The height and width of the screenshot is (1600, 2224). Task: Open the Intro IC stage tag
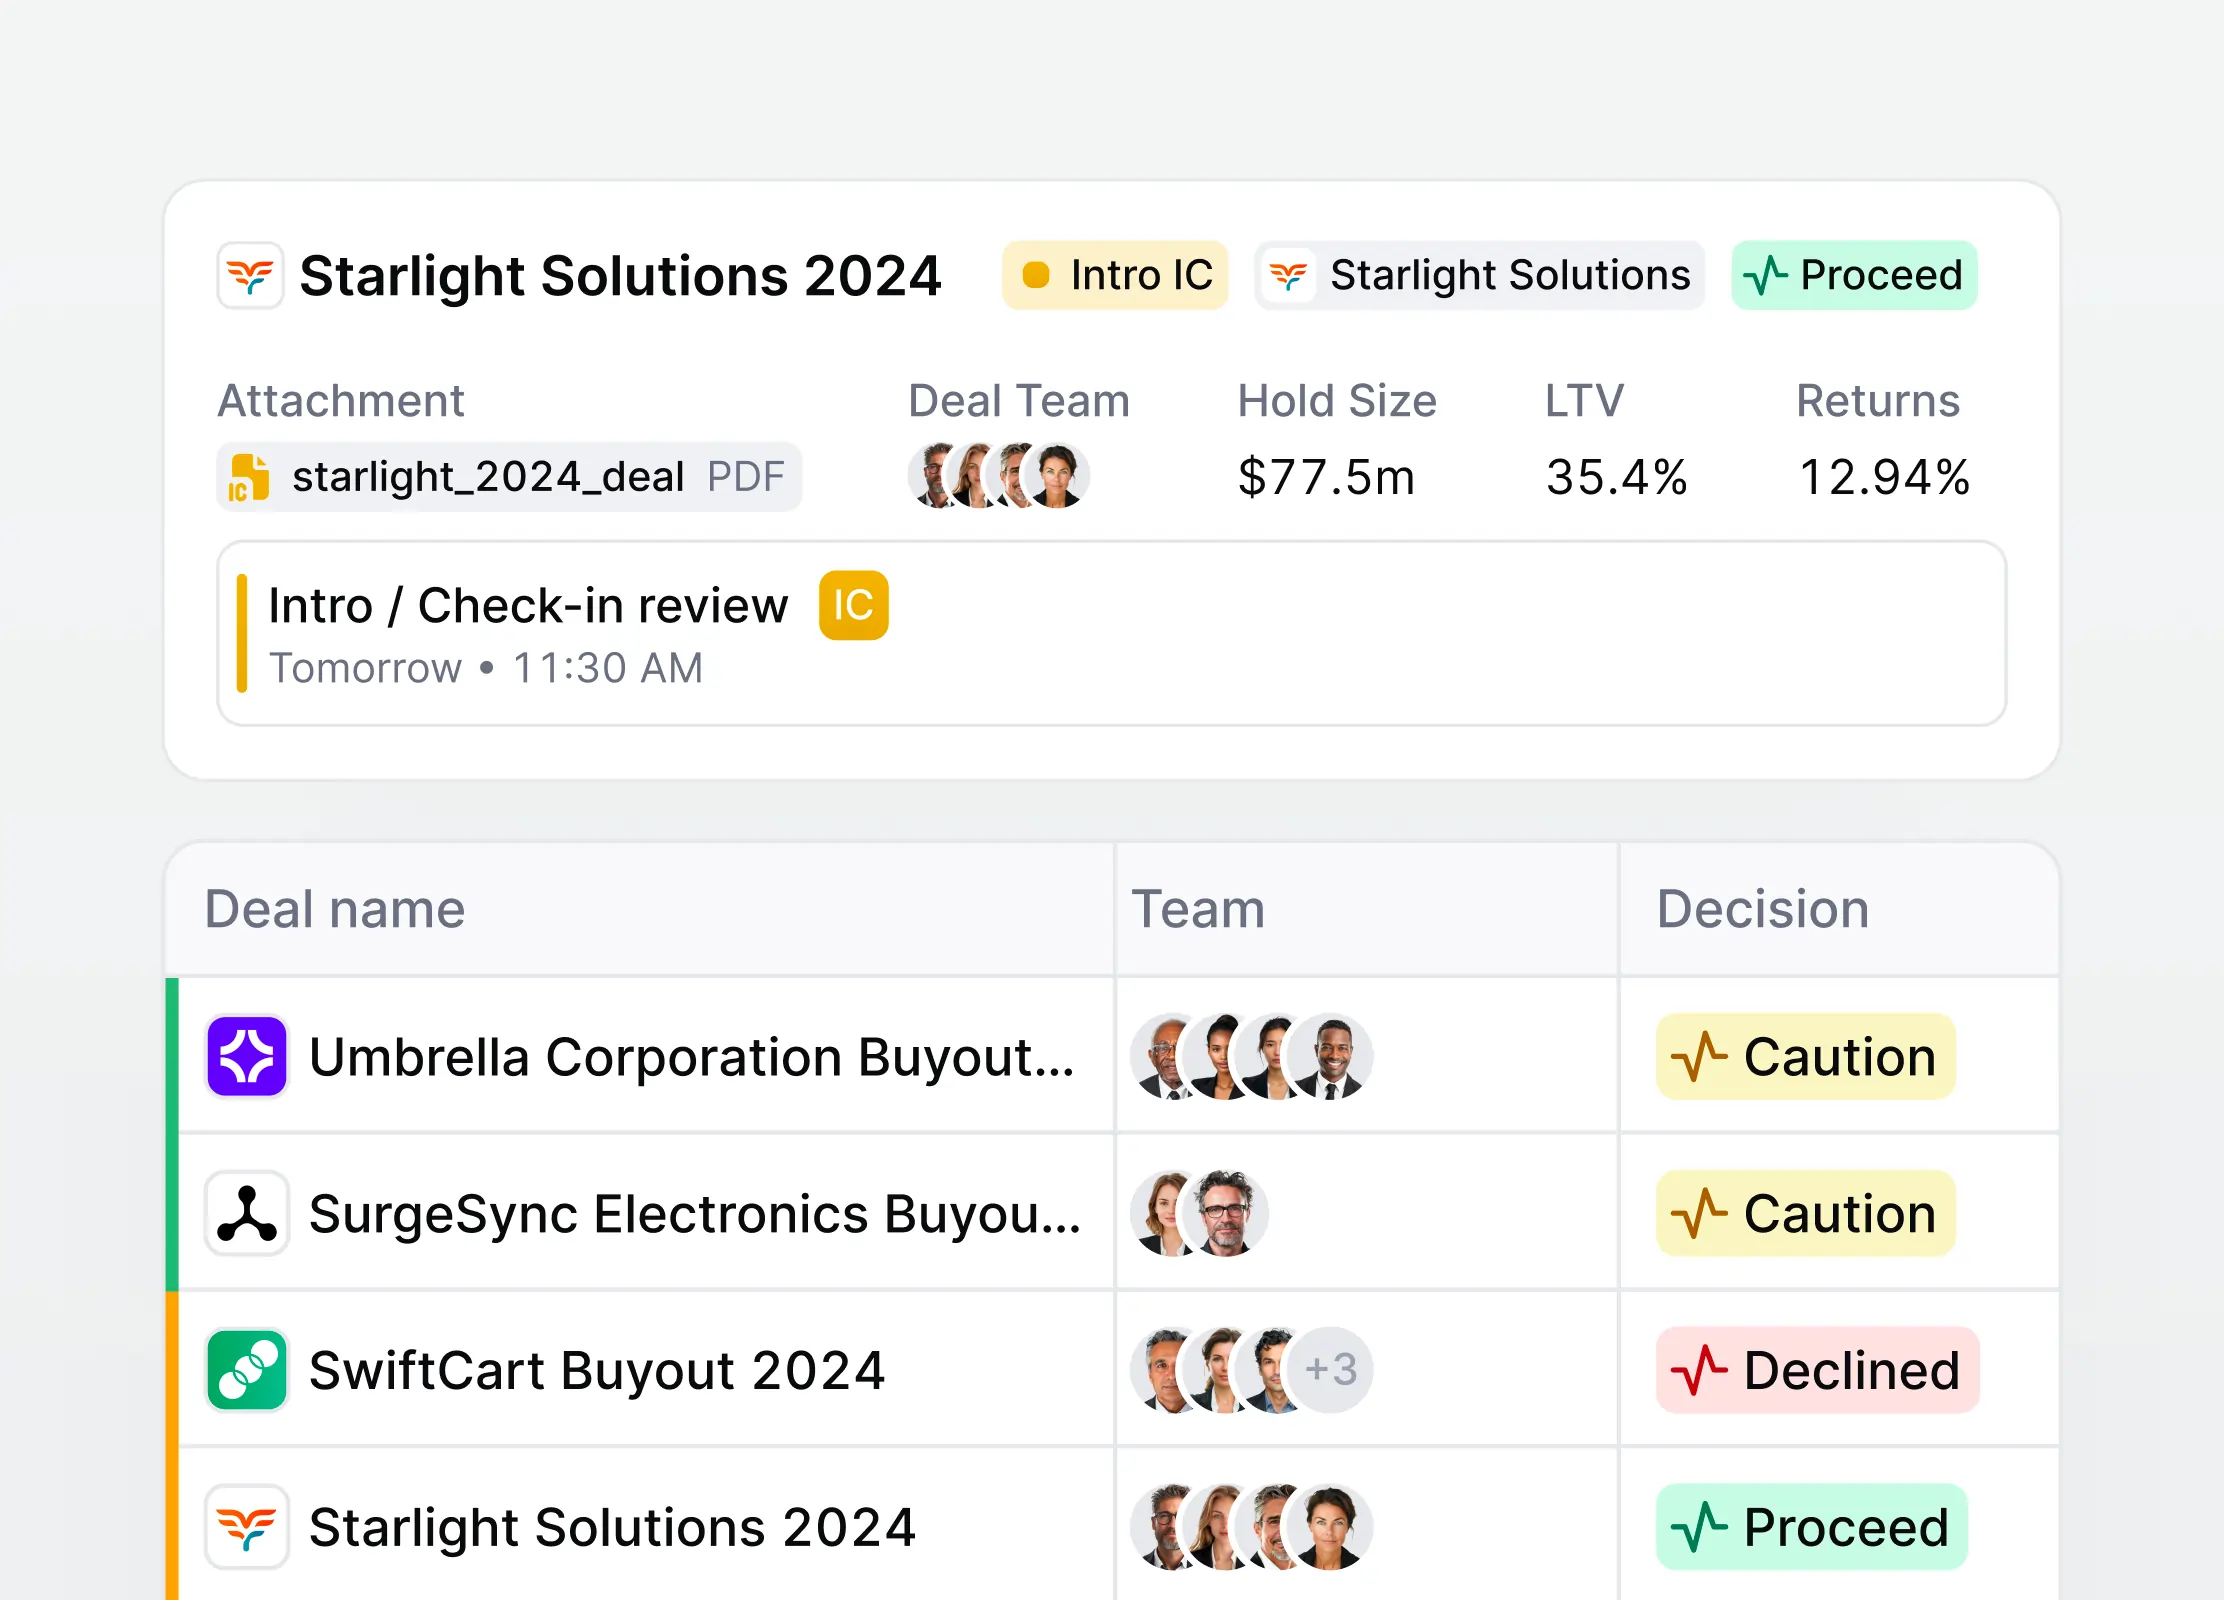1115,275
